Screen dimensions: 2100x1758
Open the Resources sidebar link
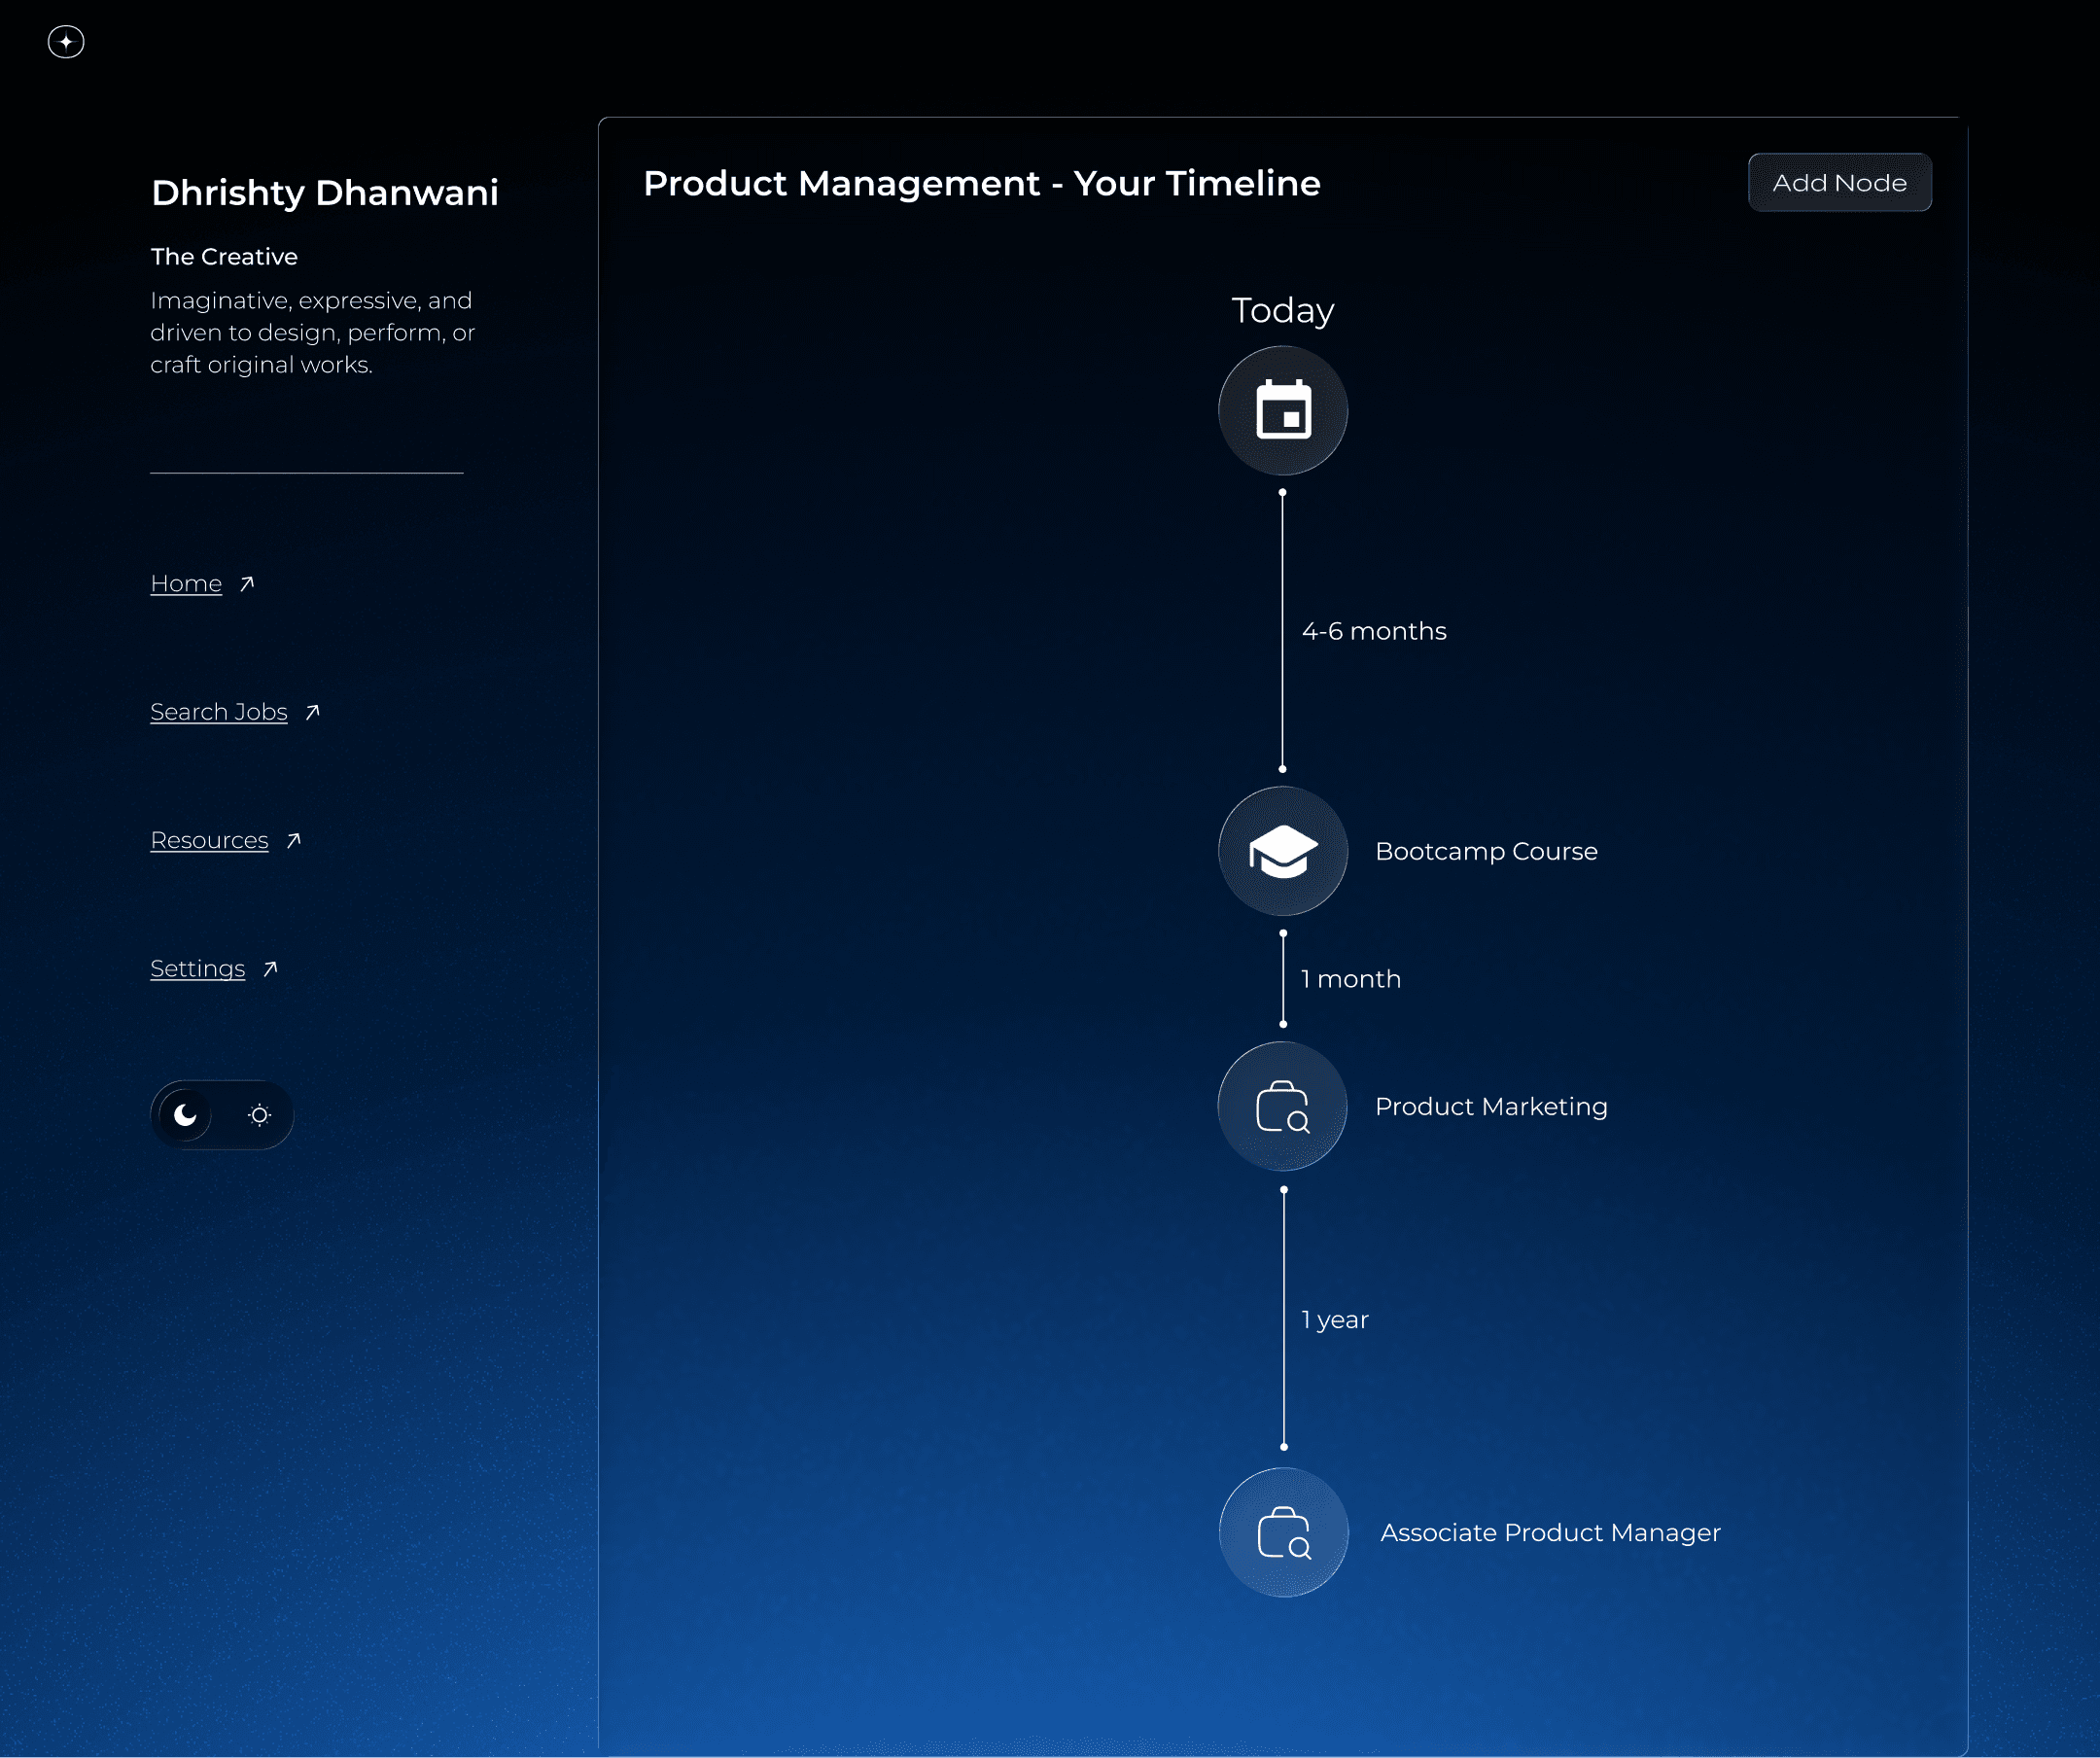[x=209, y=841]
